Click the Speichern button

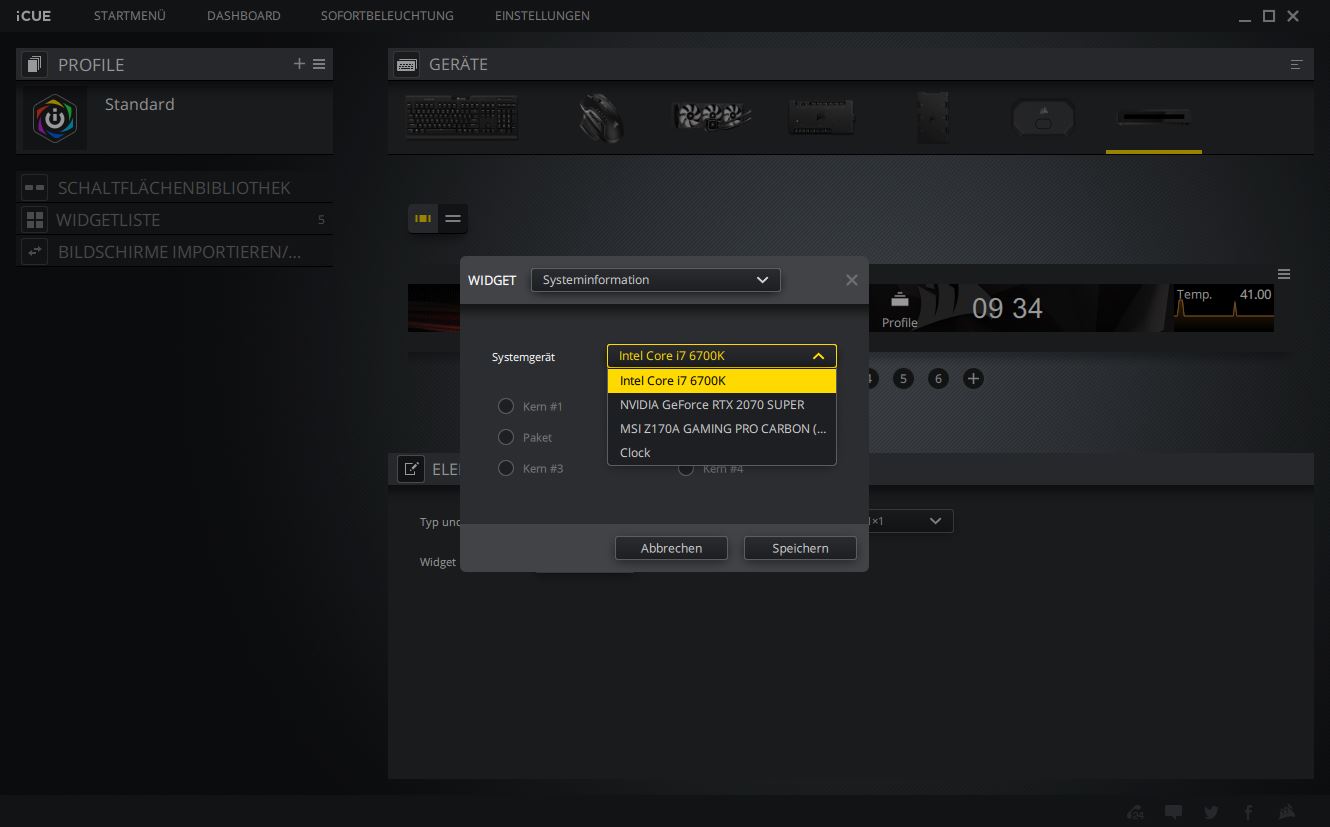coord(800,548)
